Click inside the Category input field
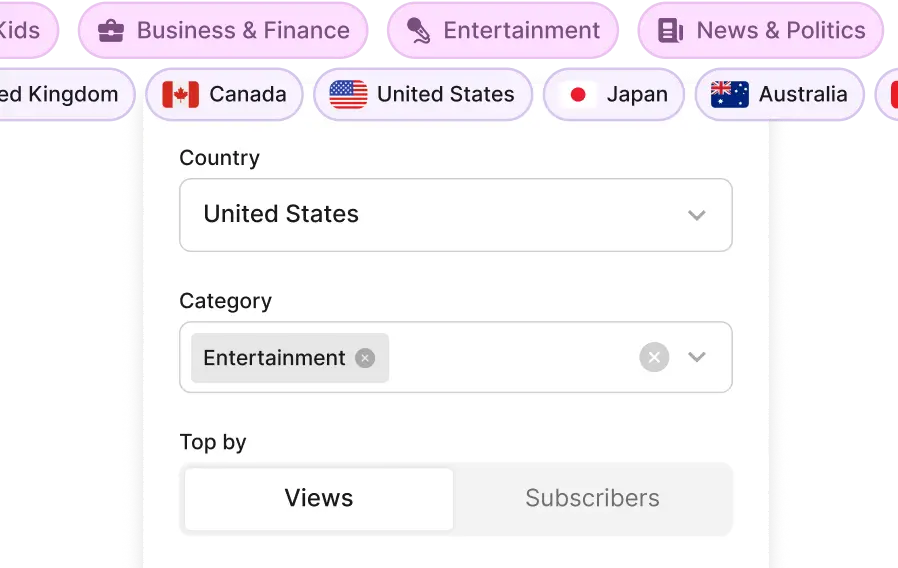Screen dimensions: 898x568 point(510,358)
